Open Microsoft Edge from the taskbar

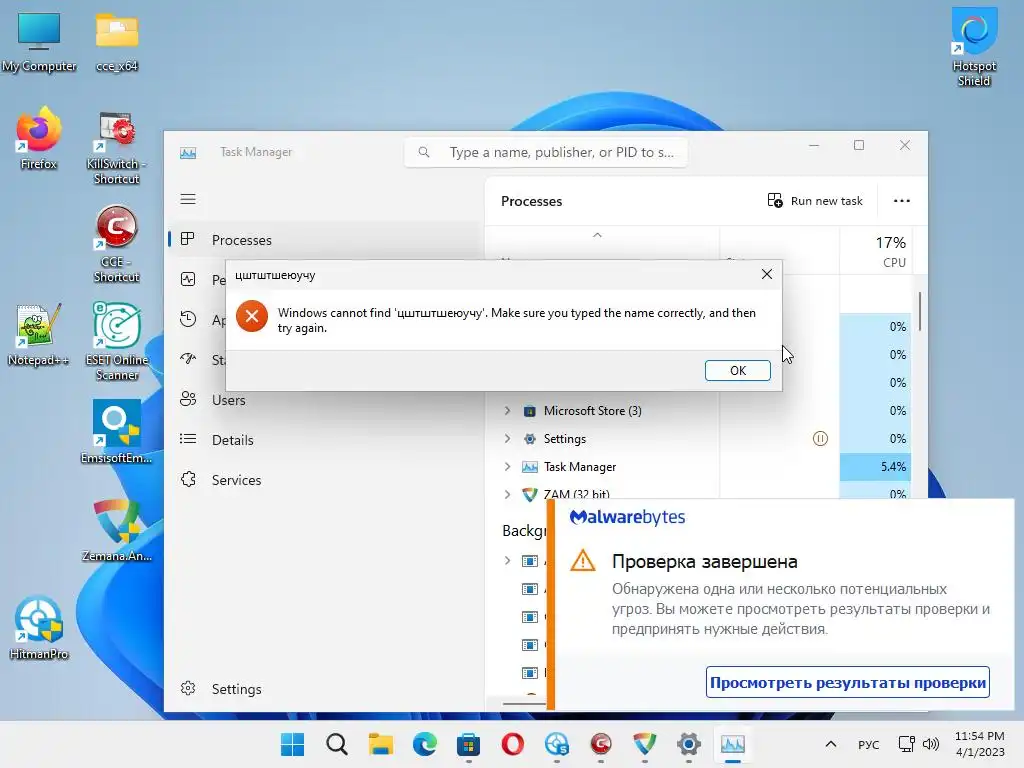point(424,744)
